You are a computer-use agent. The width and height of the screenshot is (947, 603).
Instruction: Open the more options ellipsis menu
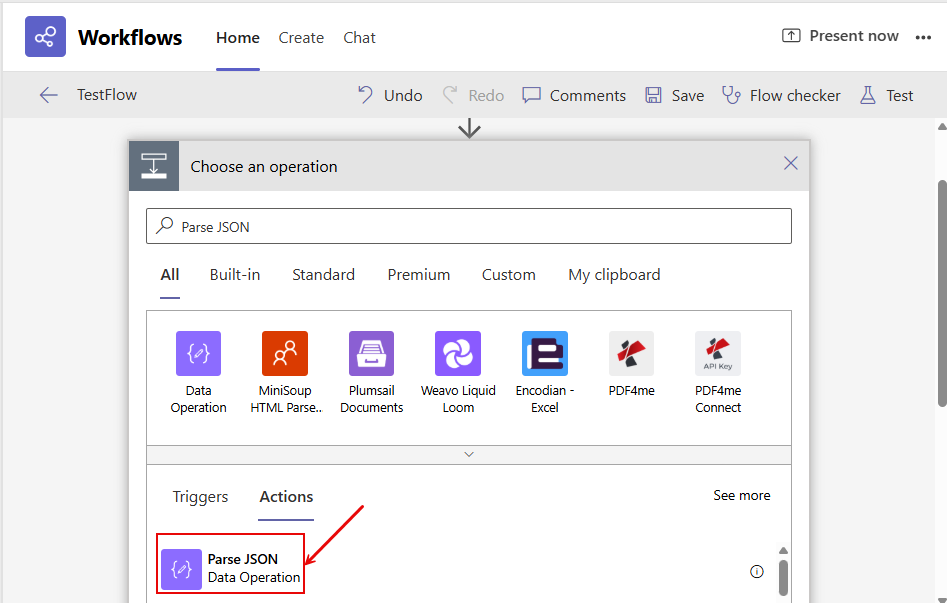pos(923,37)
